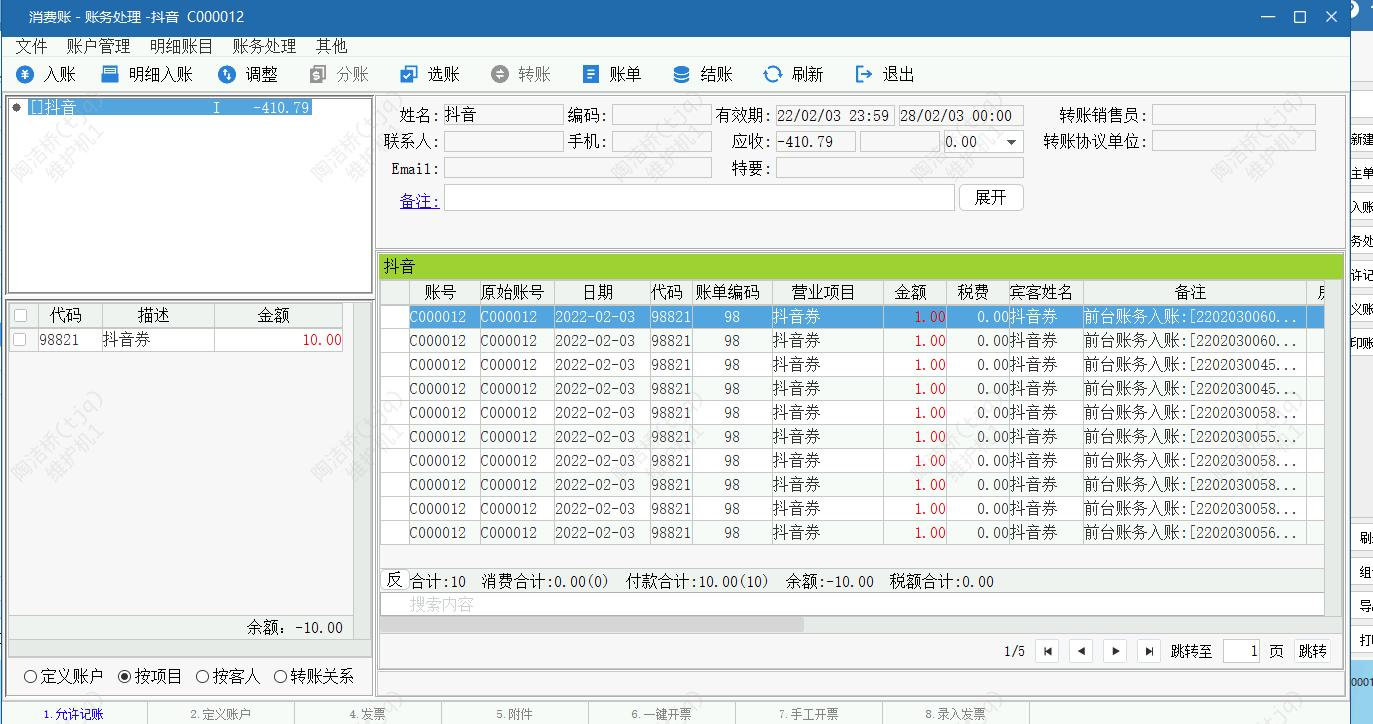This screenshot has width=1373, height=724.
Task: Click the 反 invert selection button
Action: [x=394, y=580]
